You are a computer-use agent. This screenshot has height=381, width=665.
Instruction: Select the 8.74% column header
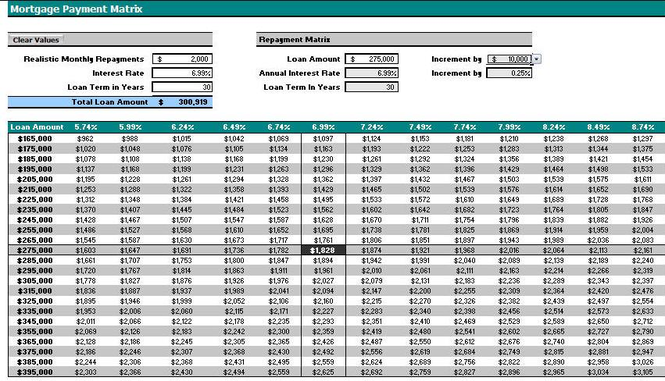tap(643, 127)
